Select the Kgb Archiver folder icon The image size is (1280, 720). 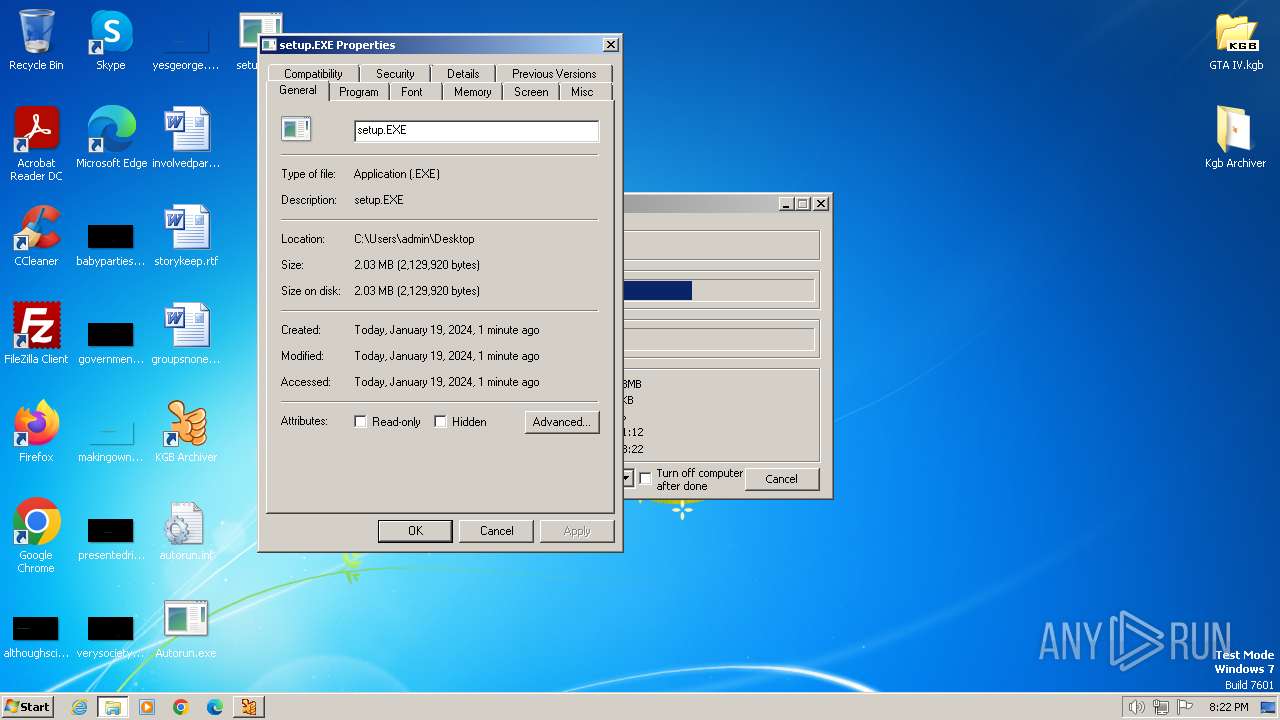coord(1236,138)
